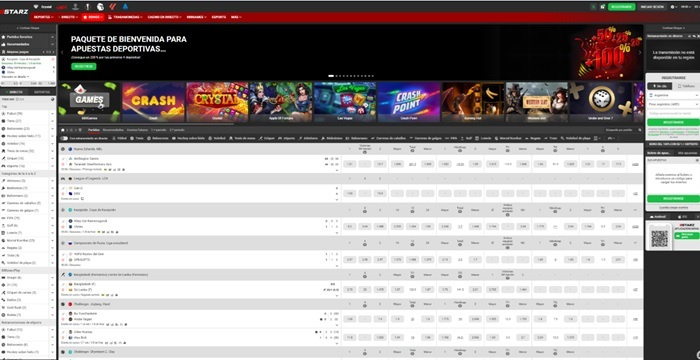Open the Crash Point game thumbnail
This screenshot has width=700, height=360.
coord(408,102)
